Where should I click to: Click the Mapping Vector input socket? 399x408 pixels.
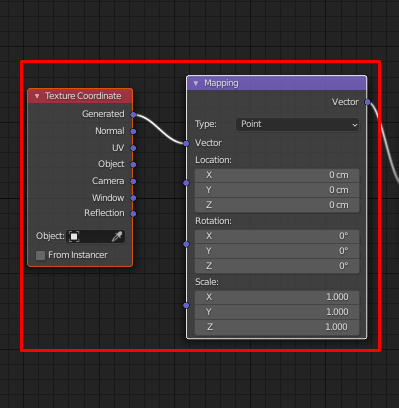[186, 143]
